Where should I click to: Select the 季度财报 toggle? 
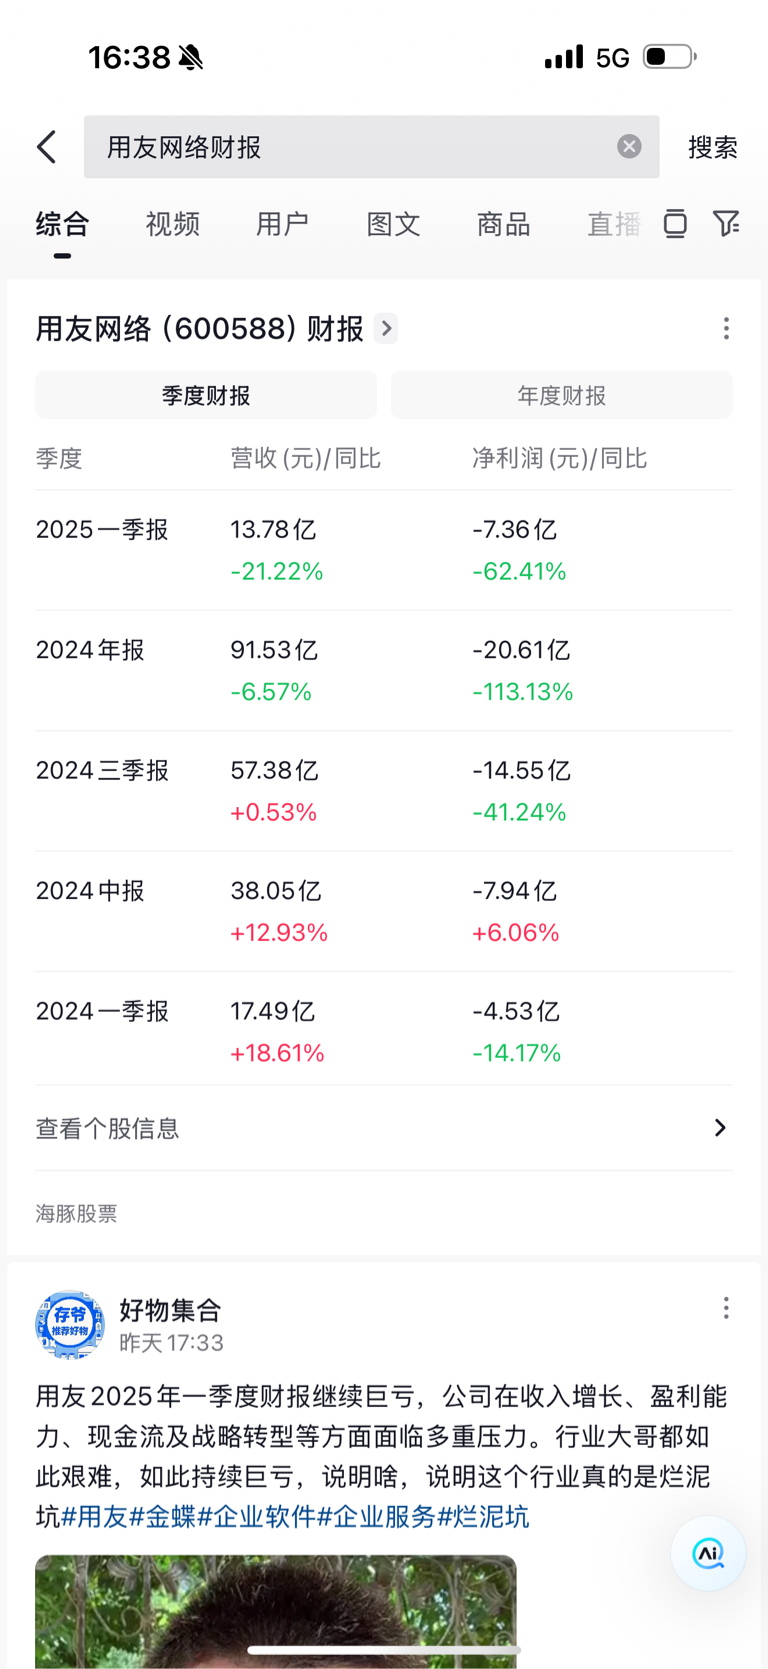[x=206, y=396]
